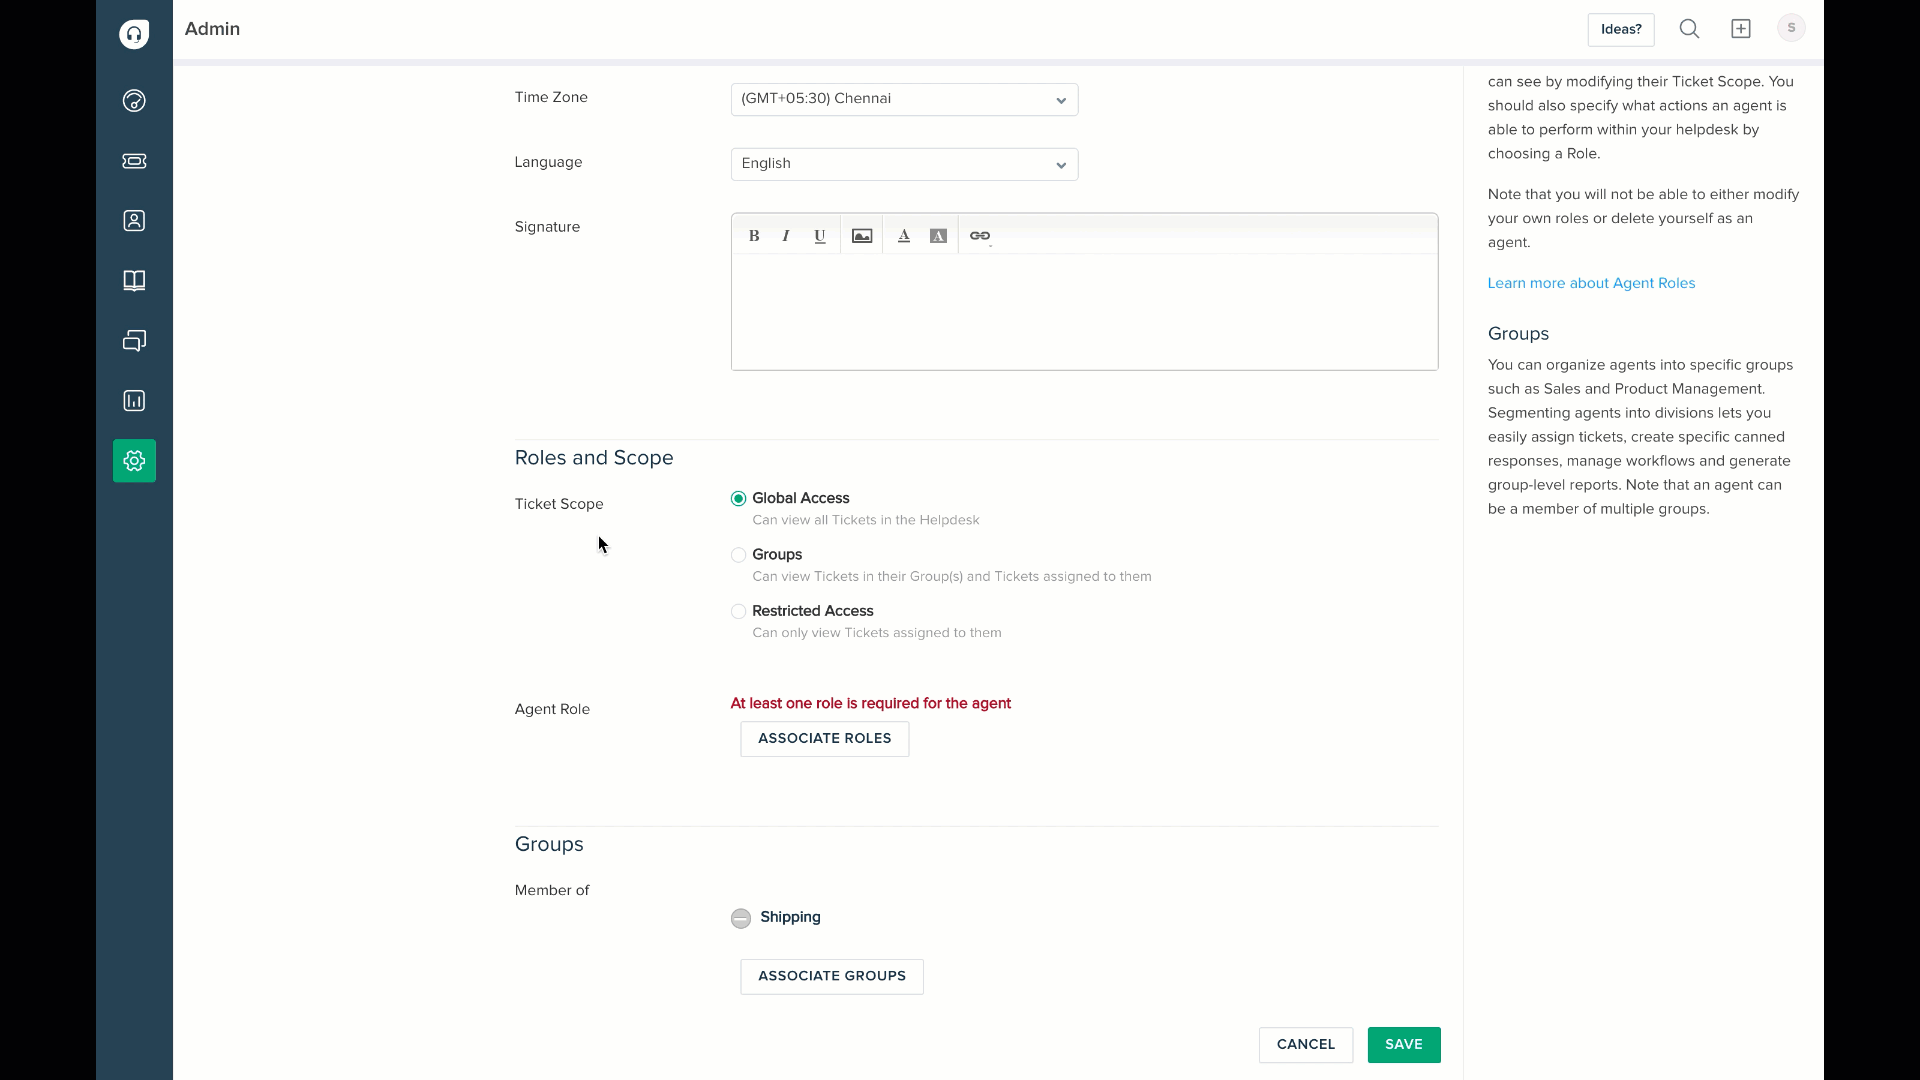Select Restricted Access ticket scope

pyautogui.click(x=738, y=611)
